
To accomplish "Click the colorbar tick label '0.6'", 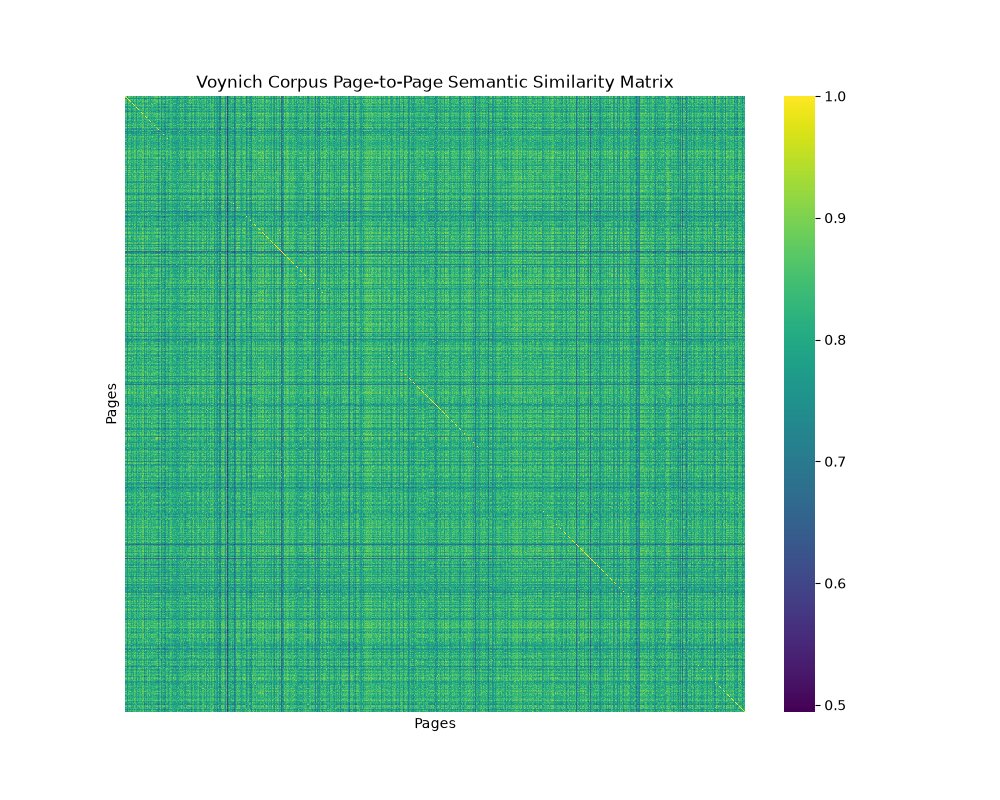I will (835, 583).
